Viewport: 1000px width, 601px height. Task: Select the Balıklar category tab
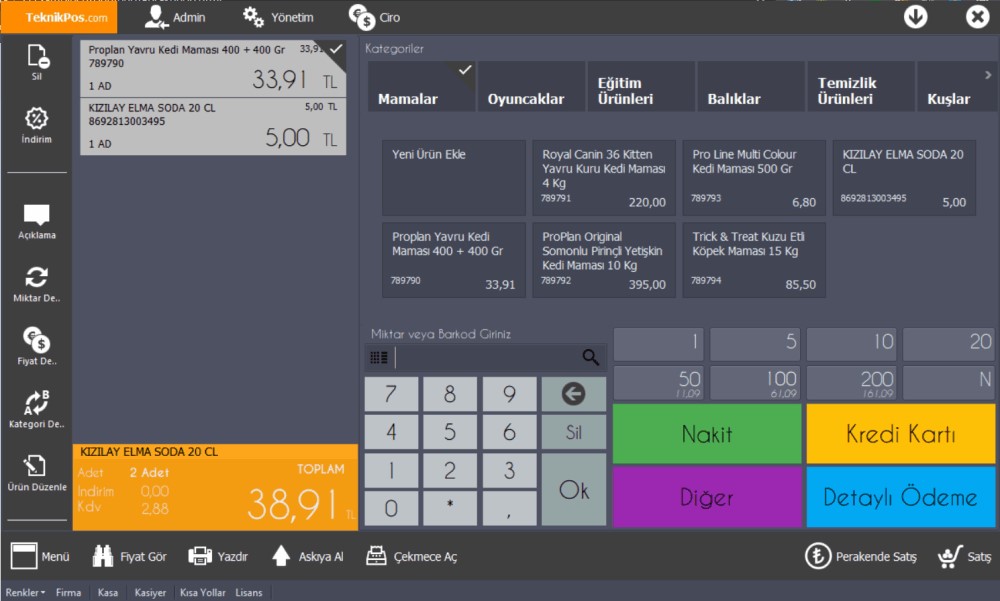[x=751, y=86]
